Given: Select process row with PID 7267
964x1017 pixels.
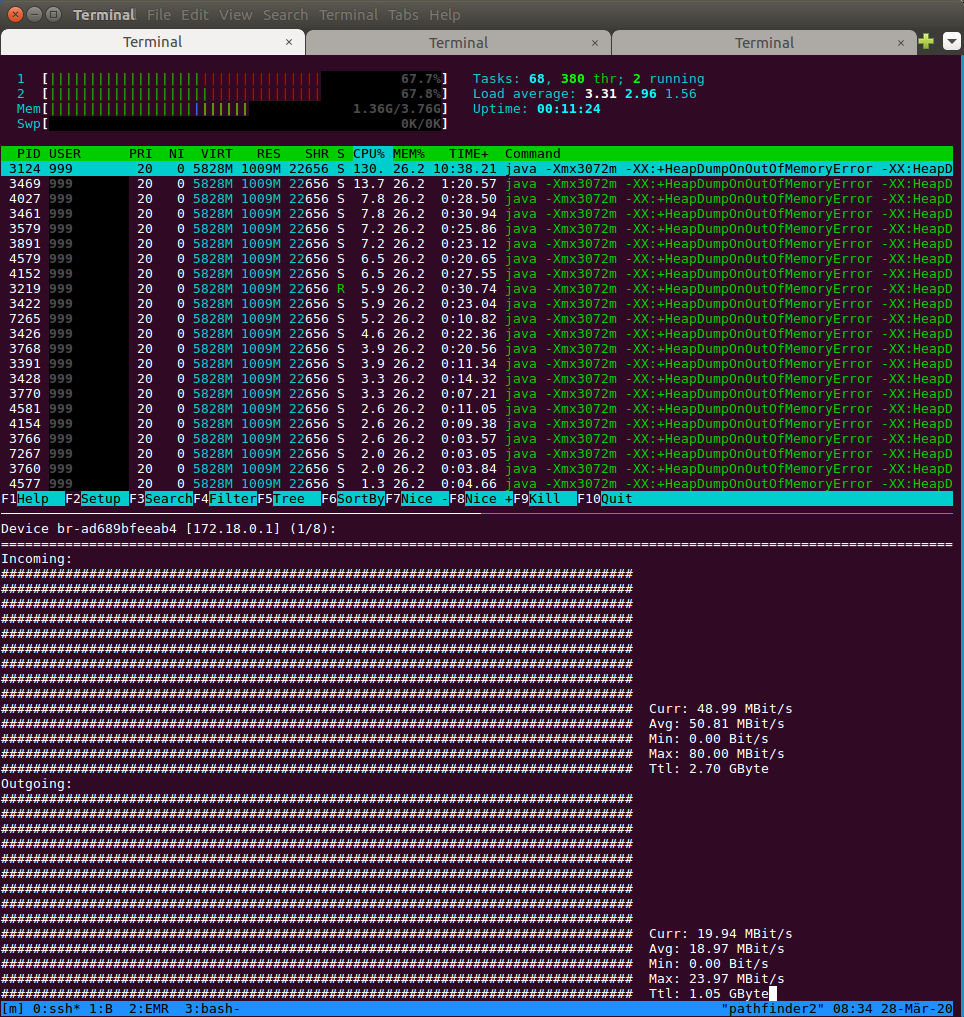Looking at the screenshot, I should click(477, 453).
